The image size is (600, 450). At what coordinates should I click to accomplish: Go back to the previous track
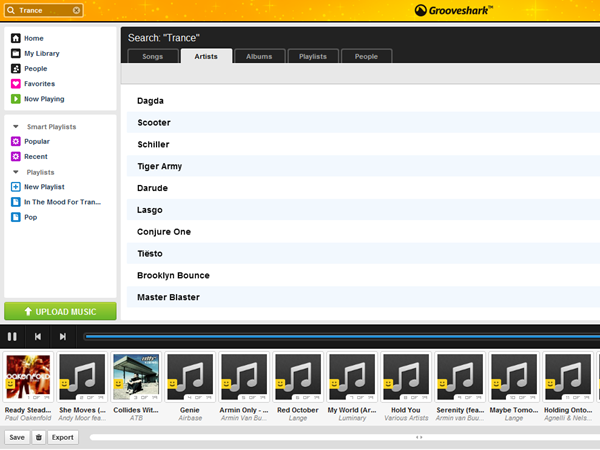38,337
